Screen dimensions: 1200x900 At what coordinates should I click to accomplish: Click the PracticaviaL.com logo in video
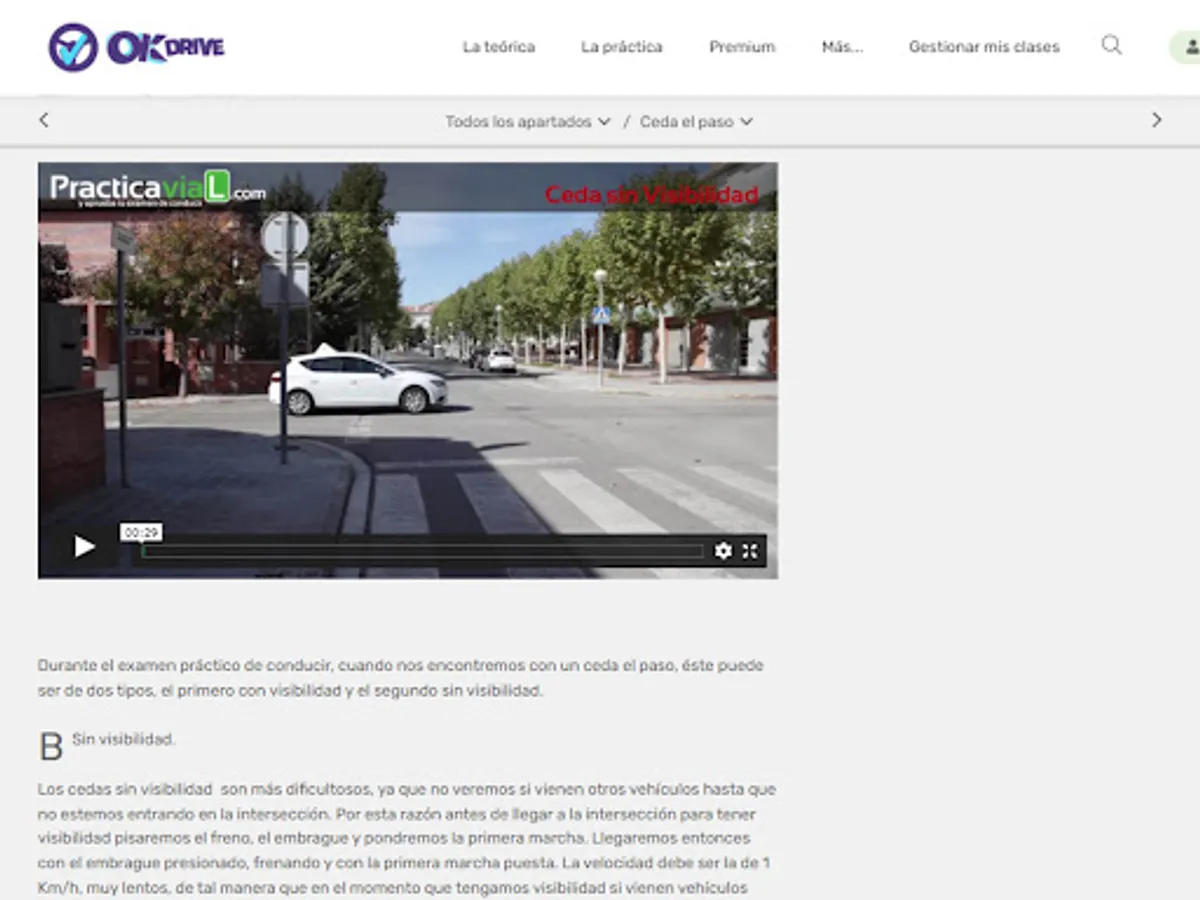click(x=157, y=187)
